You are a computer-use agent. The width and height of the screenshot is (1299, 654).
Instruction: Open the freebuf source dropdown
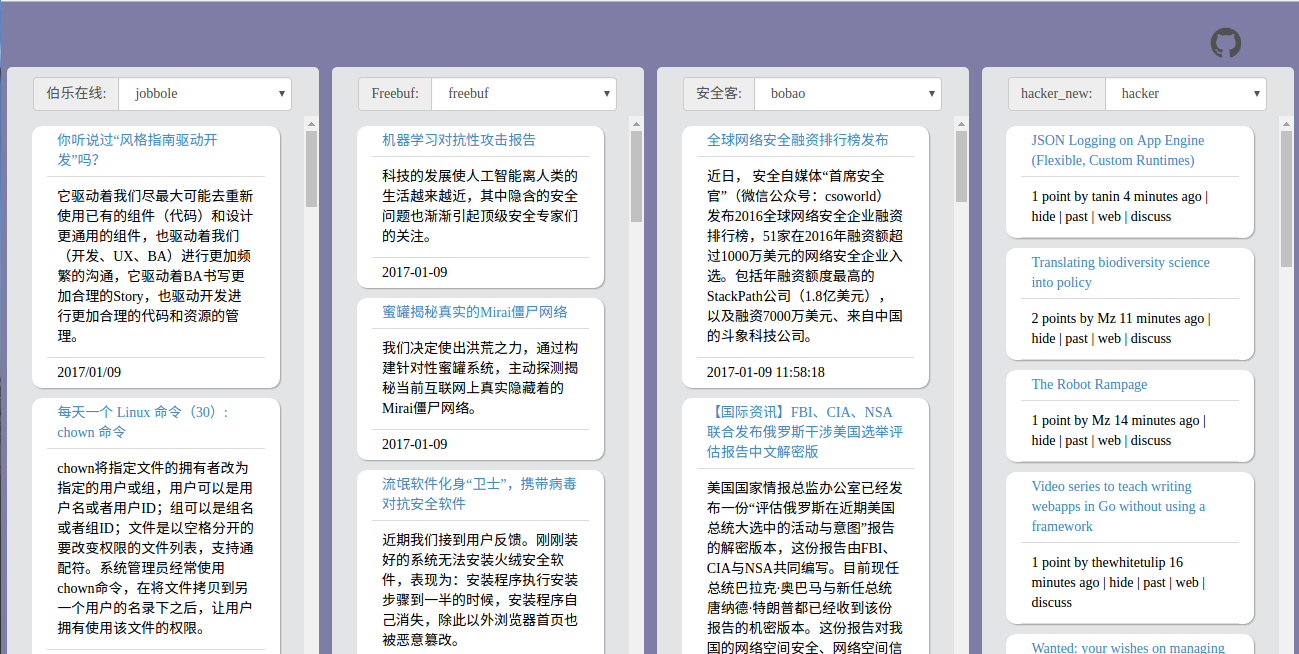coord(524,94)
